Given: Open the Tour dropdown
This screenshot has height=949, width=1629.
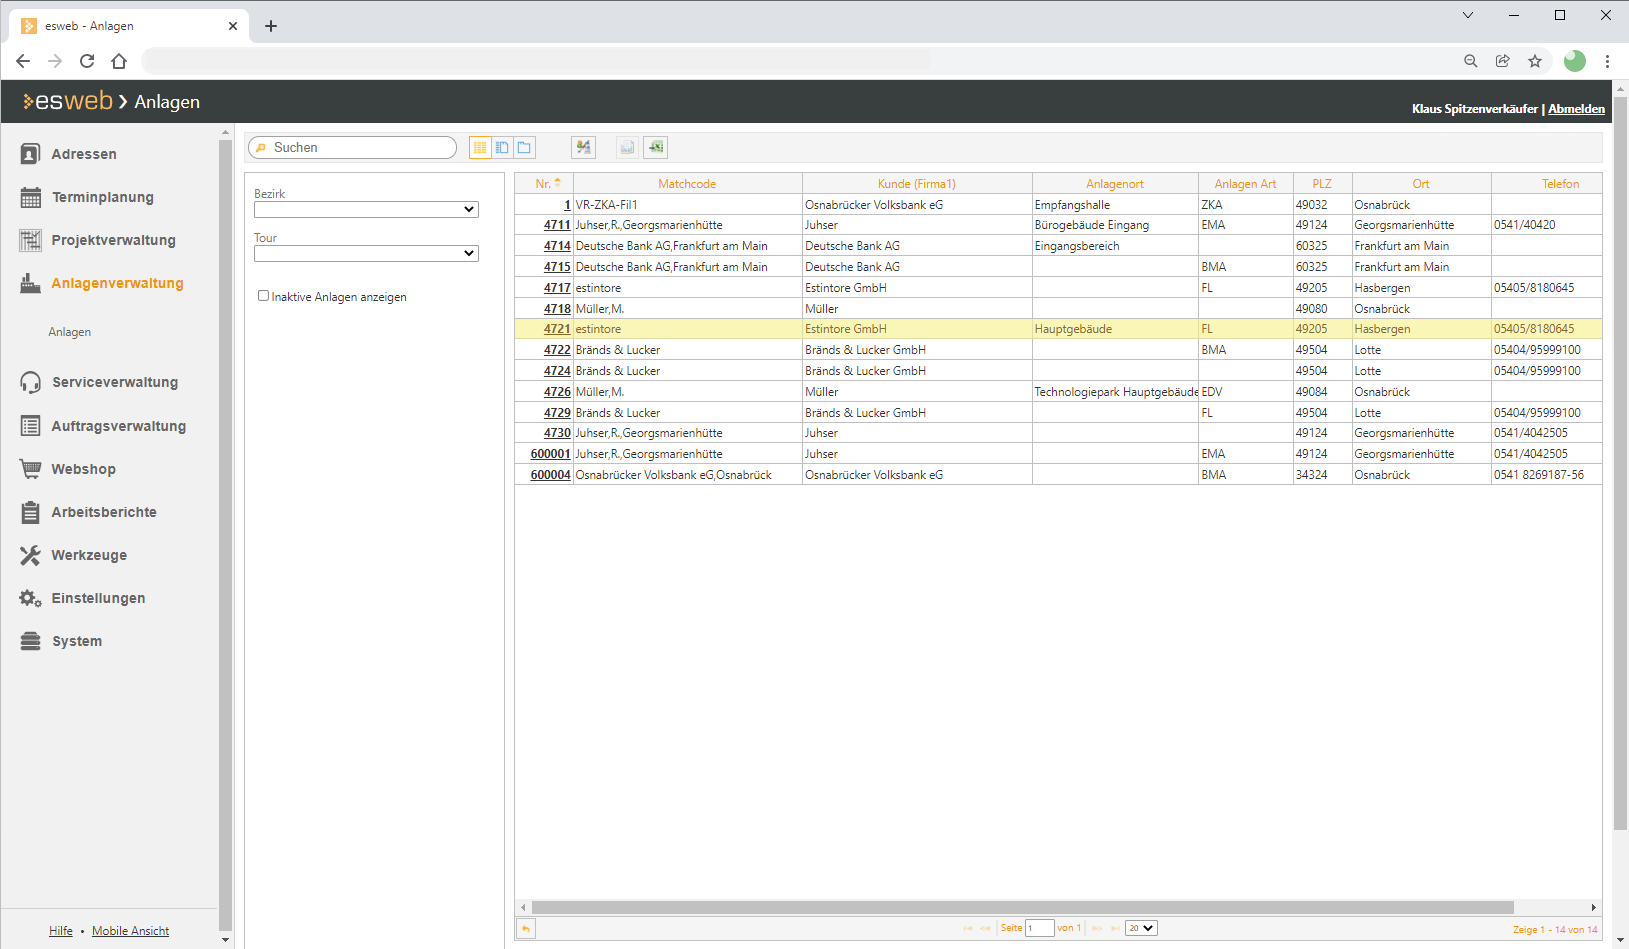Looking at the screenshot, I should tap(366, 253).
